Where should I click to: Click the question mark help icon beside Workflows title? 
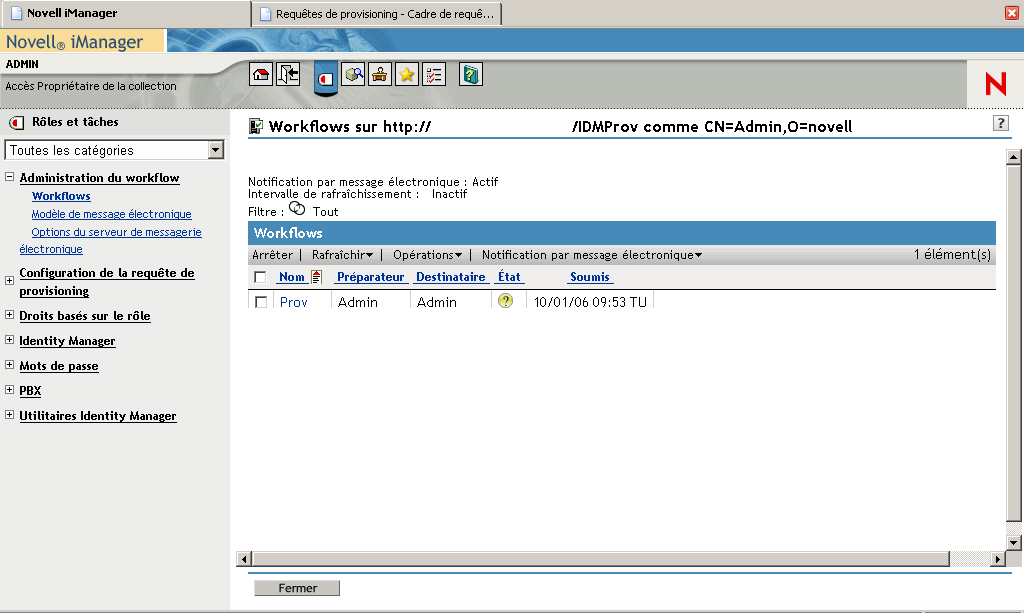[x=1000, y=123]
